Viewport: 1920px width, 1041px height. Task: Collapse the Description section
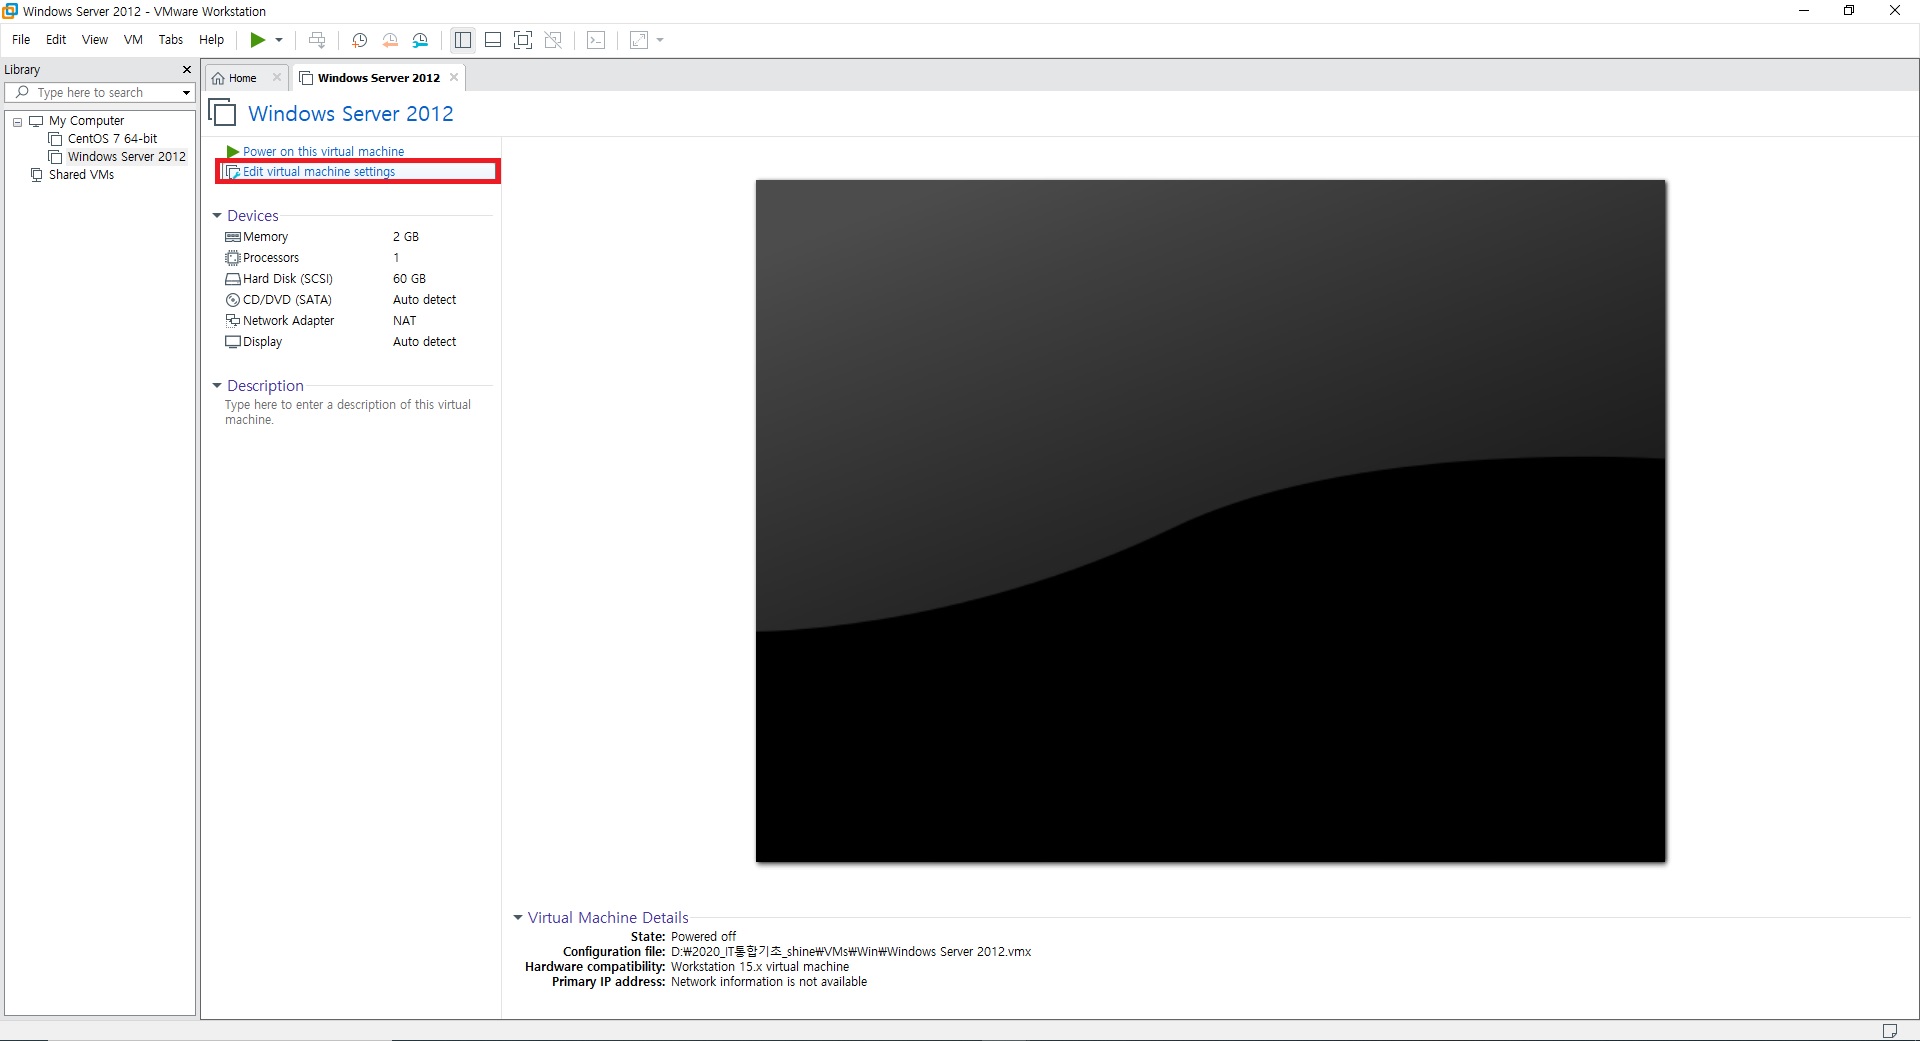coord(217,386)
